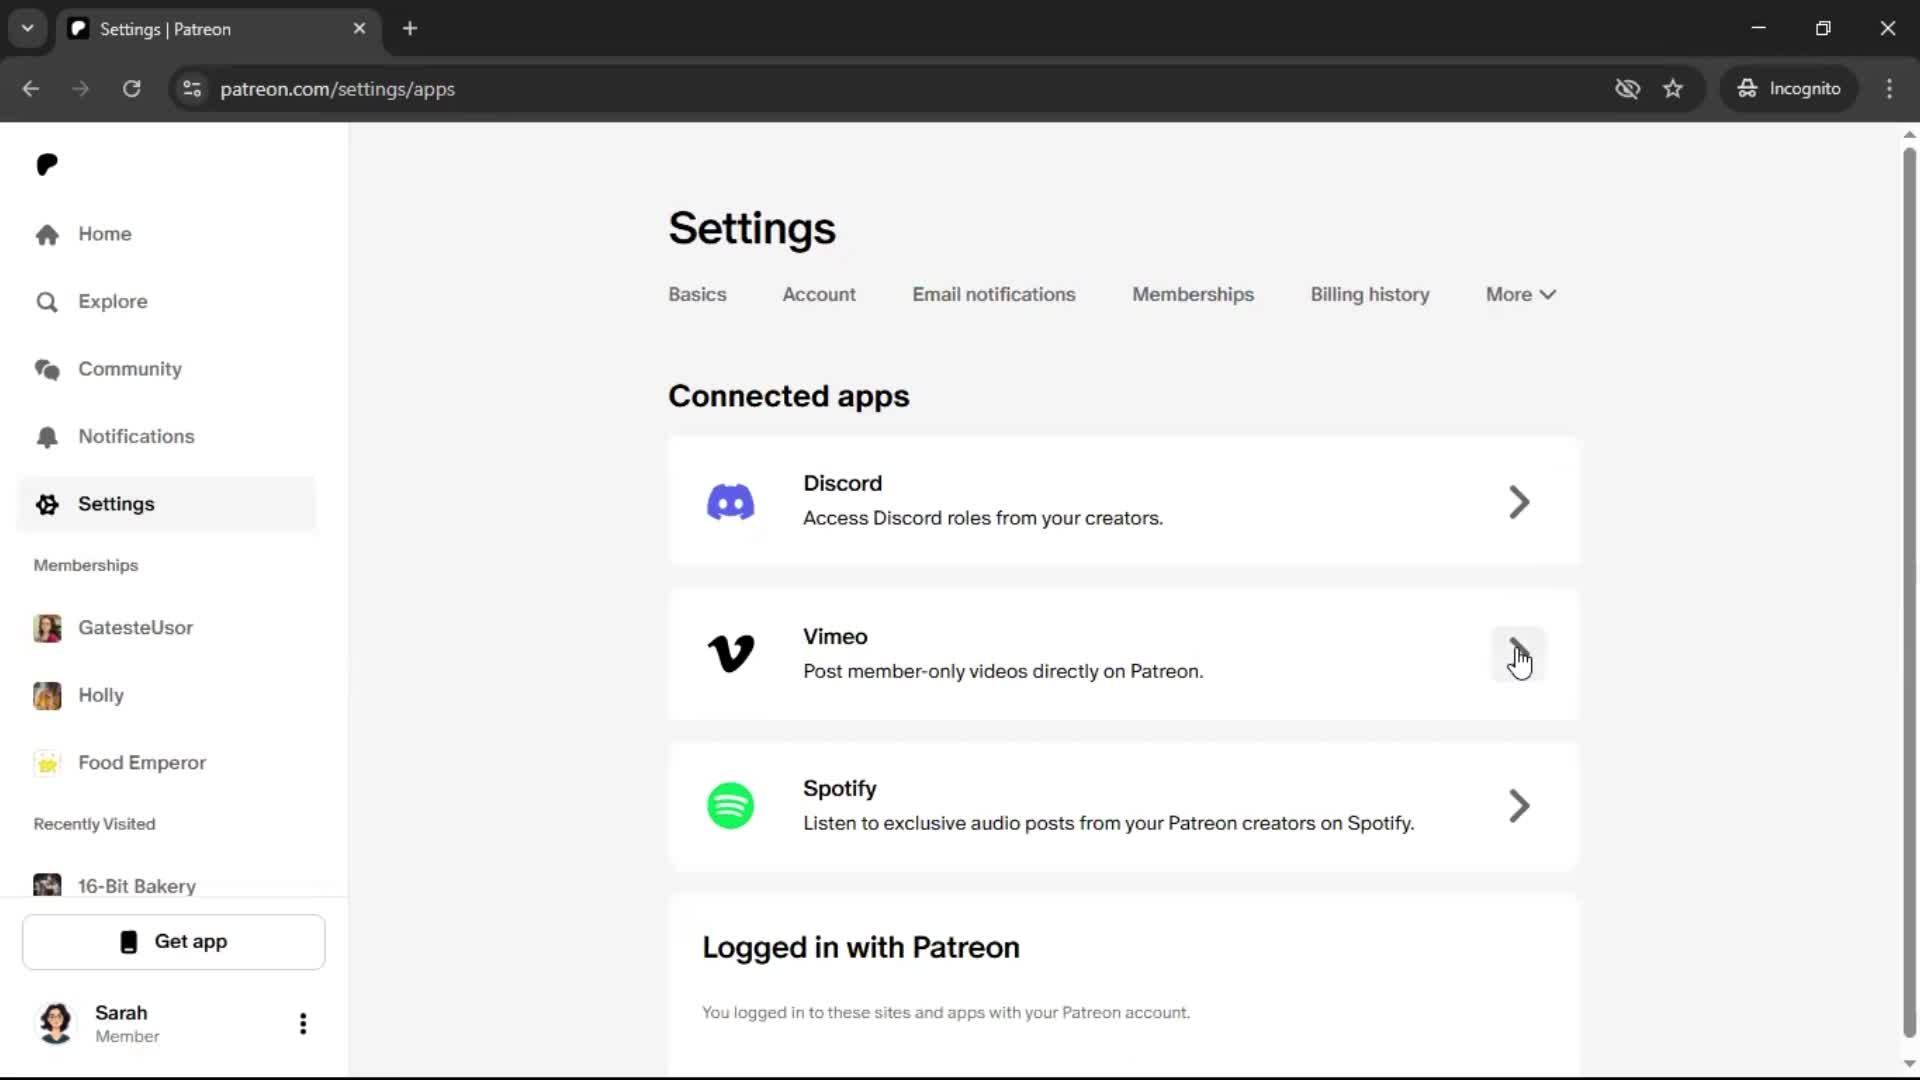Click the Discord app name text
The image size is (1920, 1080).
point(842,484)
